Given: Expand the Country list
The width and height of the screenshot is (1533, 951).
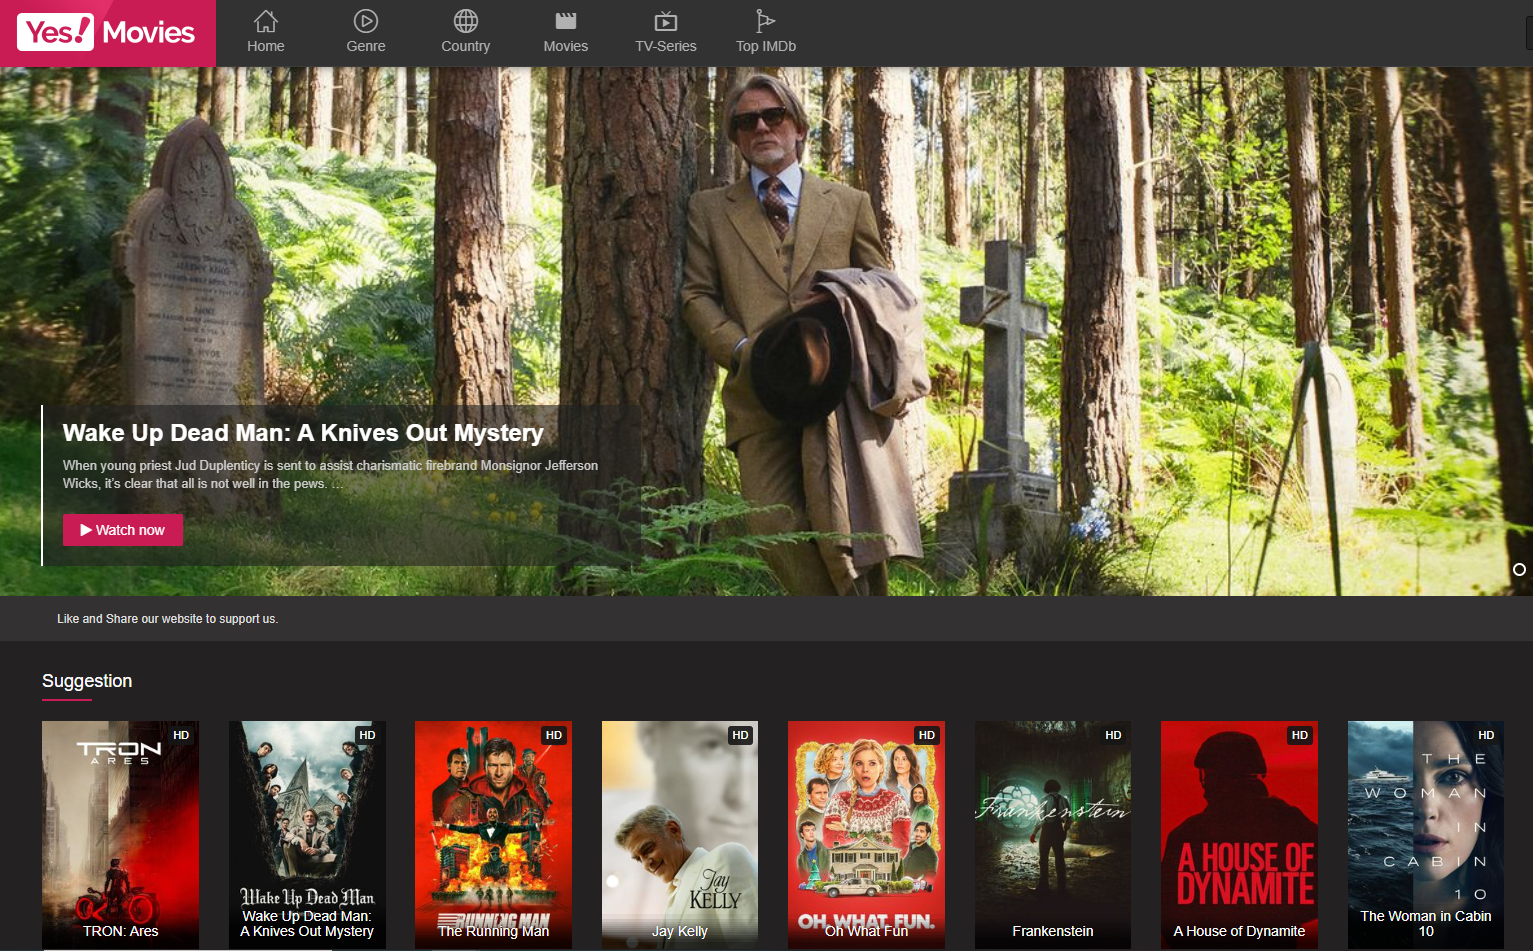Looking at the screenshot, I should click(465, 46).
